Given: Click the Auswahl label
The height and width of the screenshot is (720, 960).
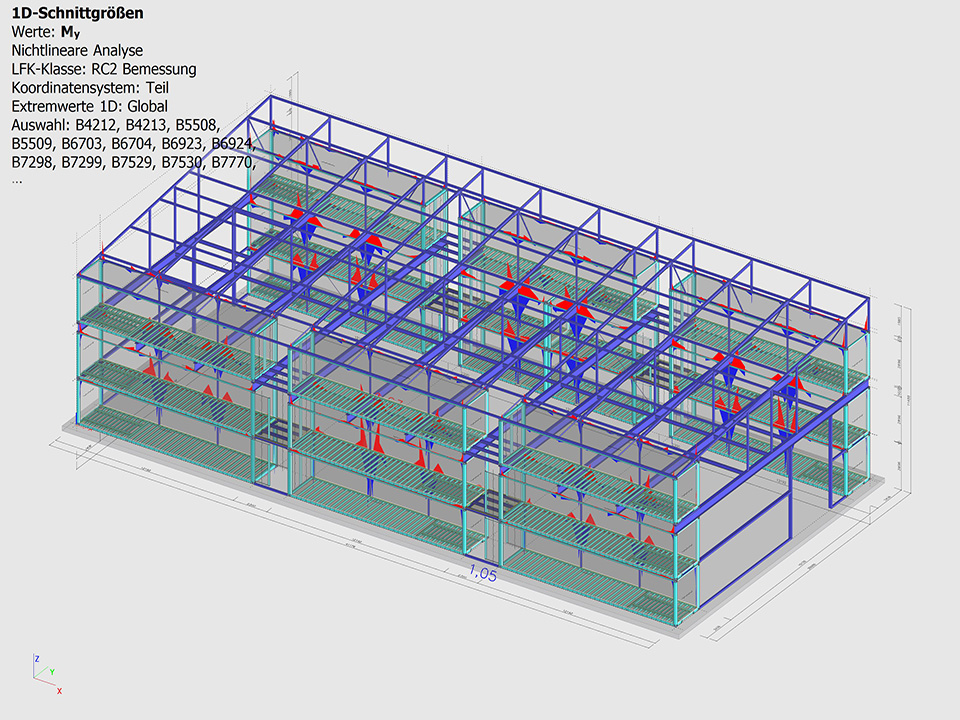Looking at the screenshot, I should tap(39, 125).
